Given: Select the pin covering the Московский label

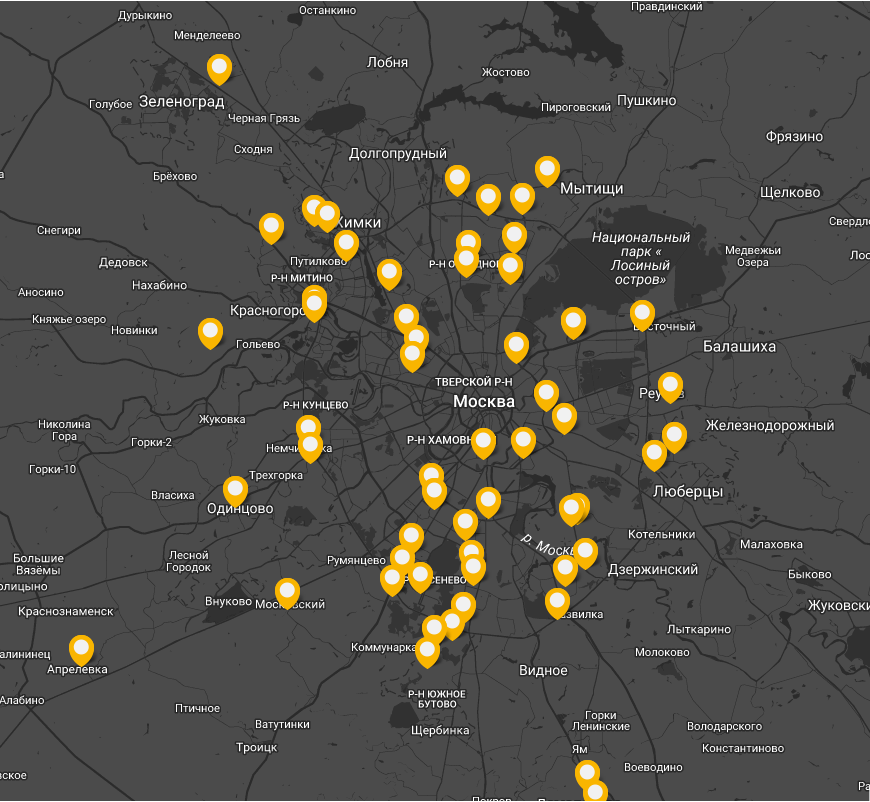Looking at the screenshot, I should point(287,593).
